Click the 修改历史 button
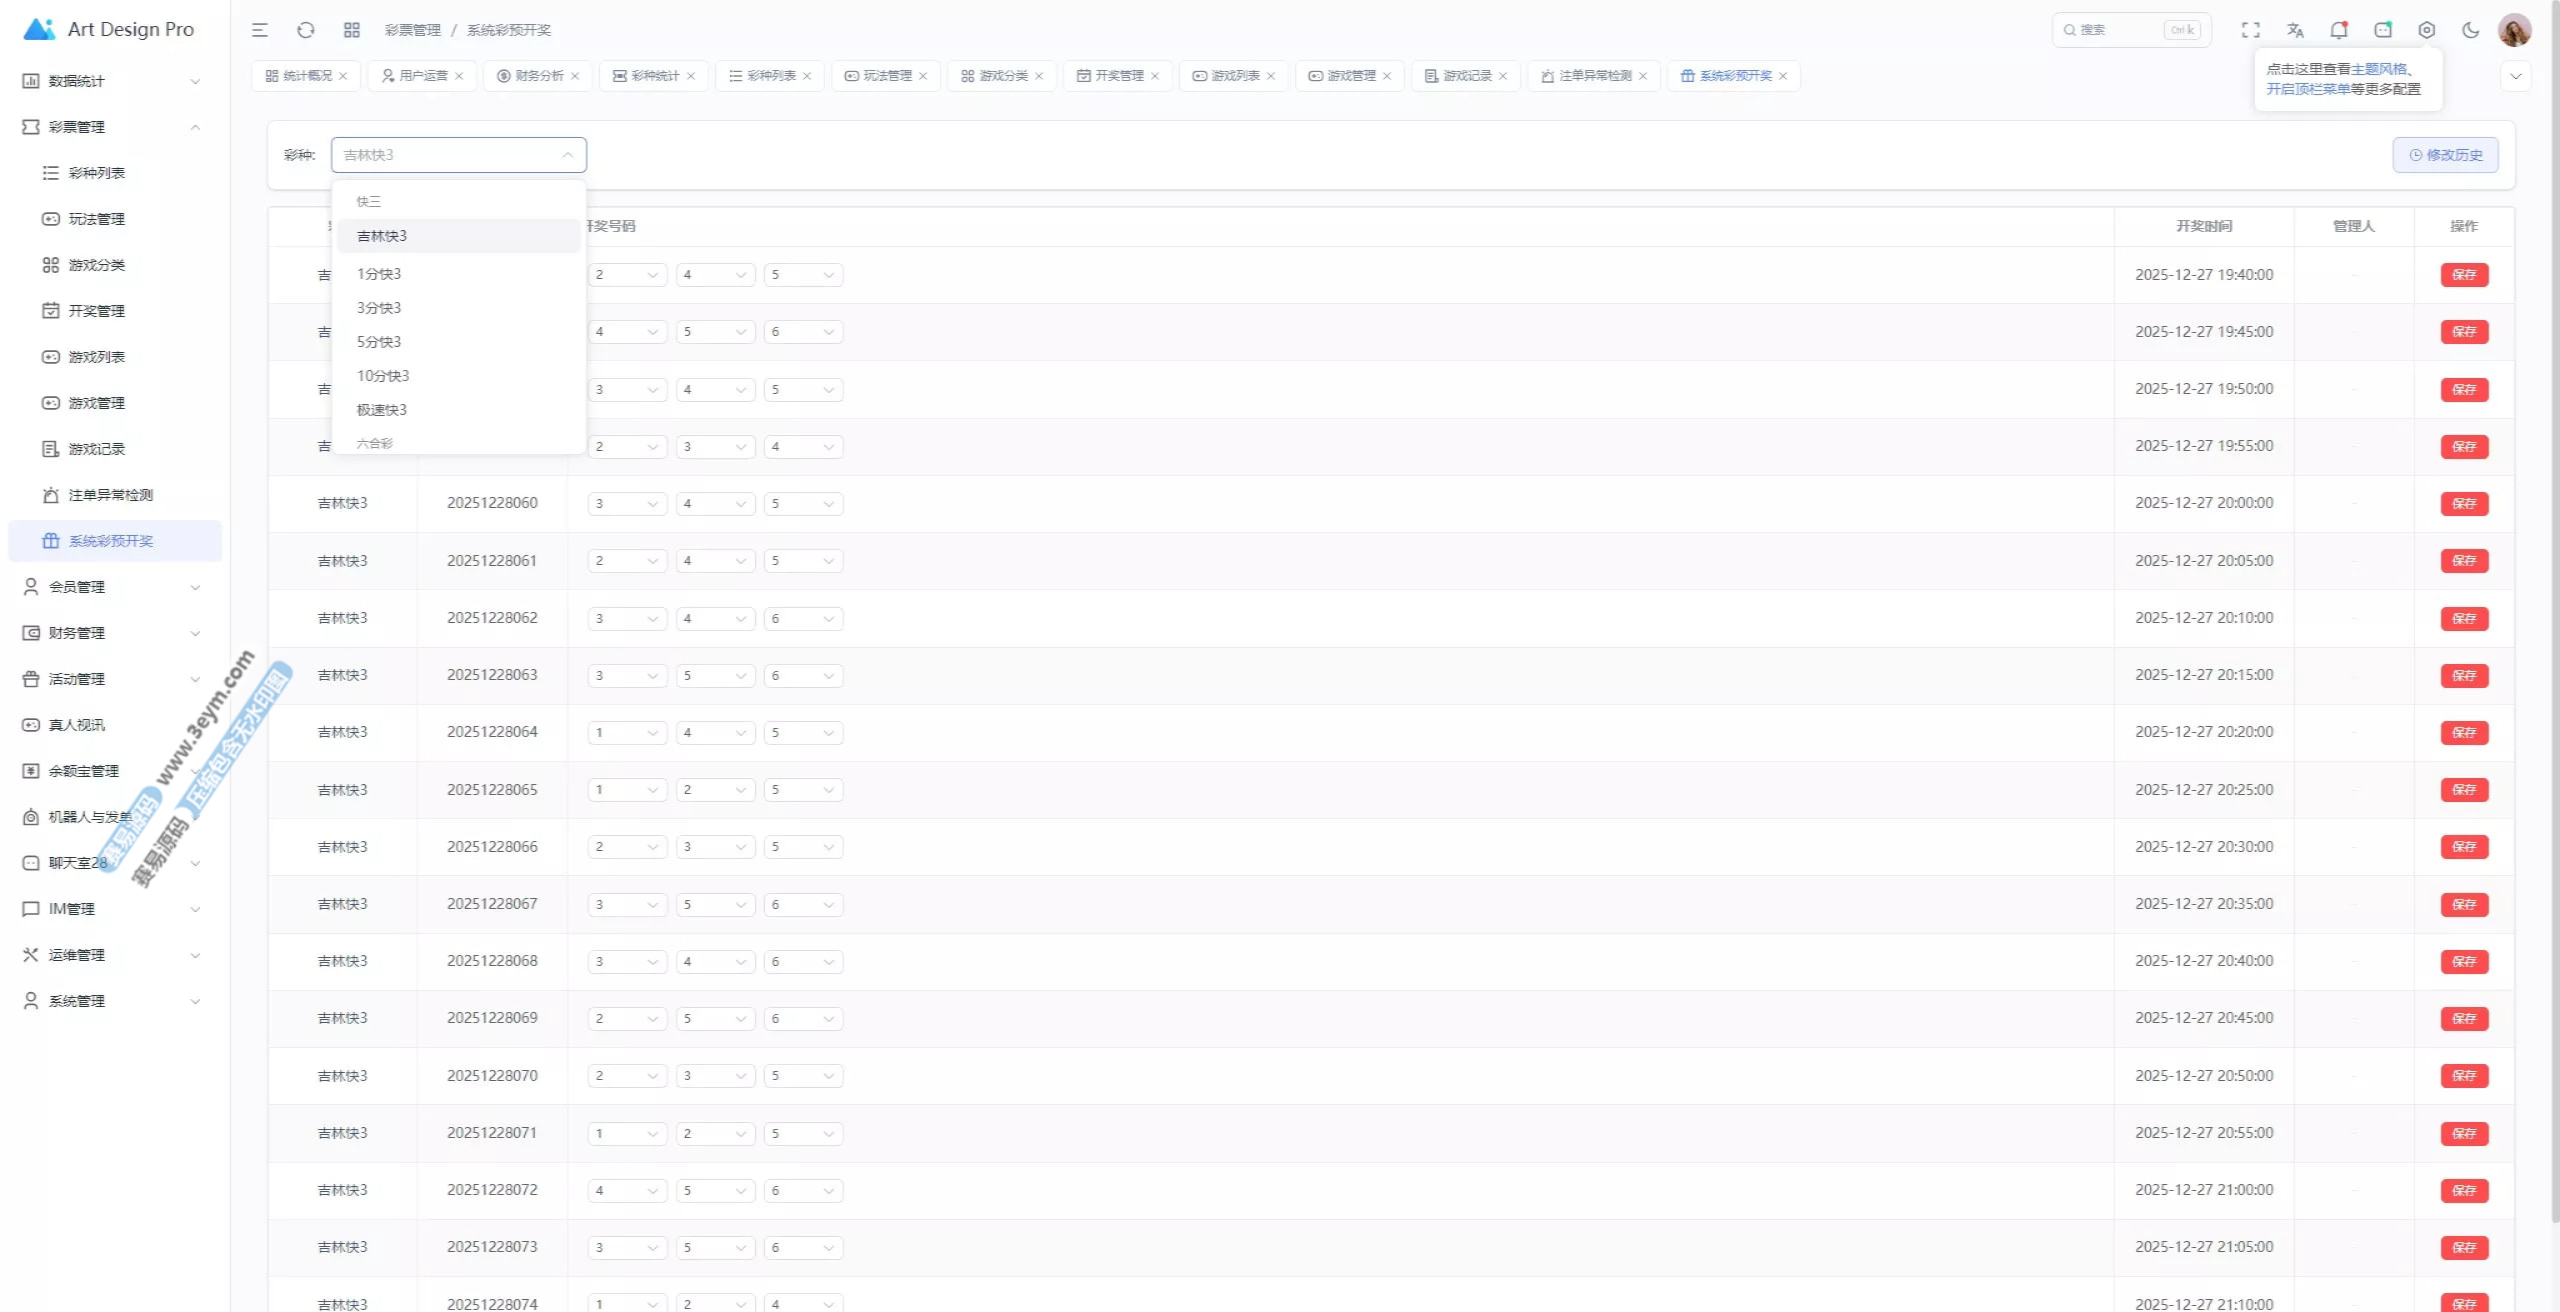 pyautogui.click(x=2445, y=155)
